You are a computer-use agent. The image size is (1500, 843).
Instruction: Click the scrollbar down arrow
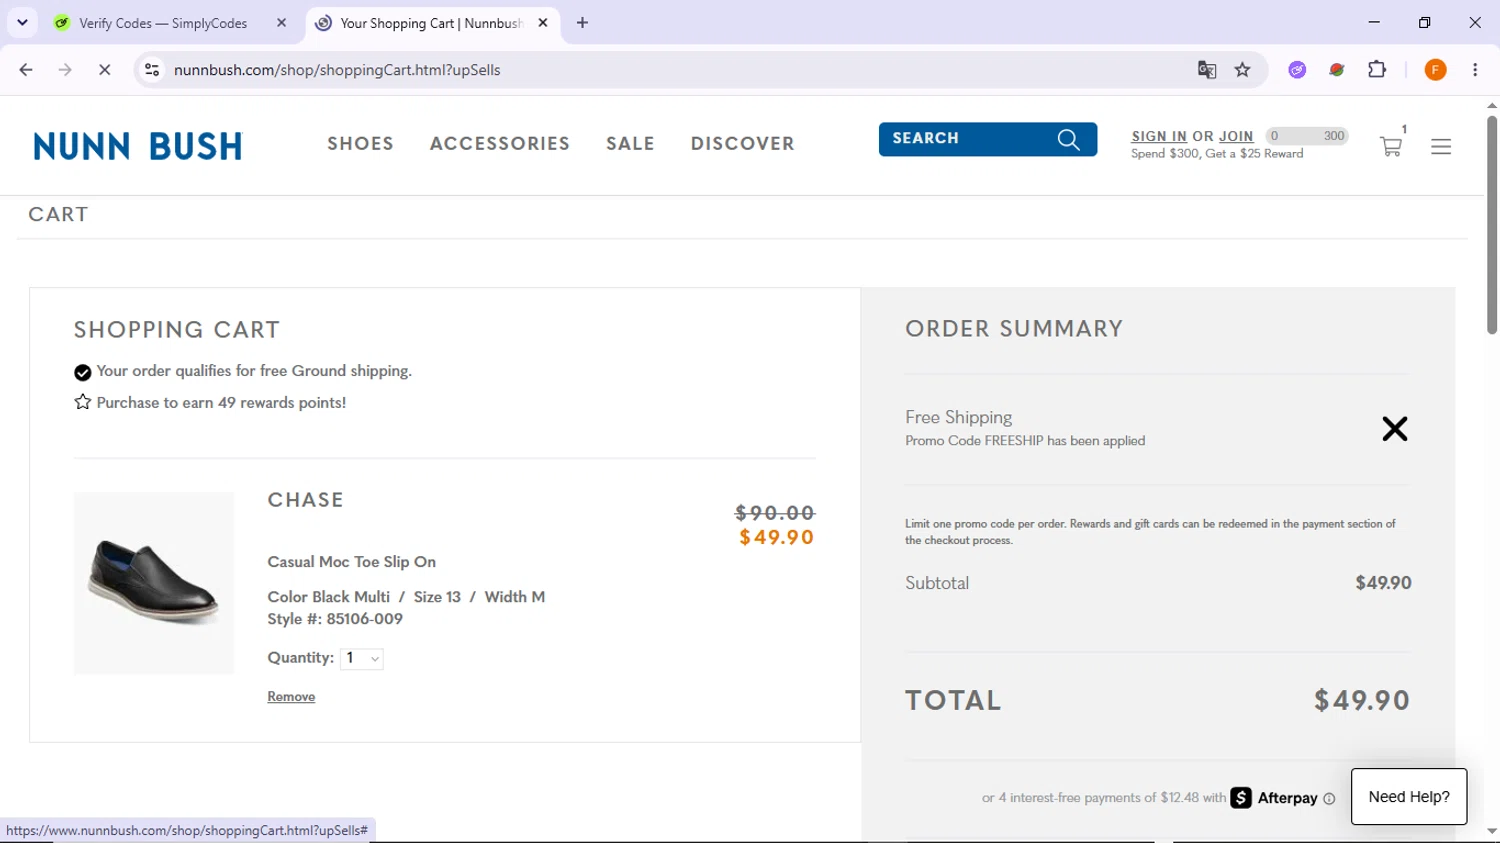pyautogui.click(x=1492, y=831)
